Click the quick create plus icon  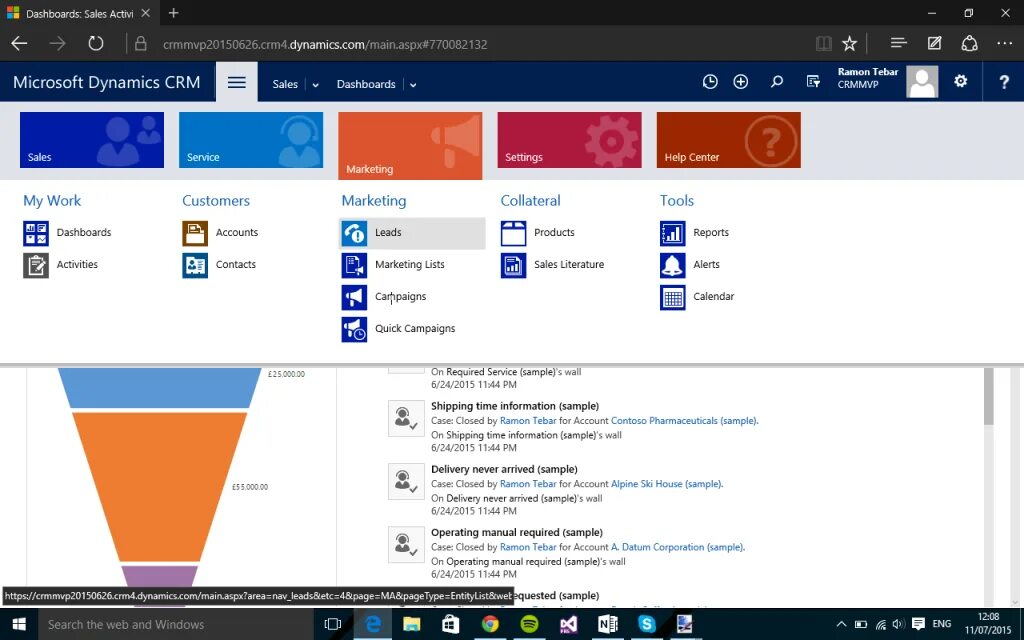pos(741,82)
